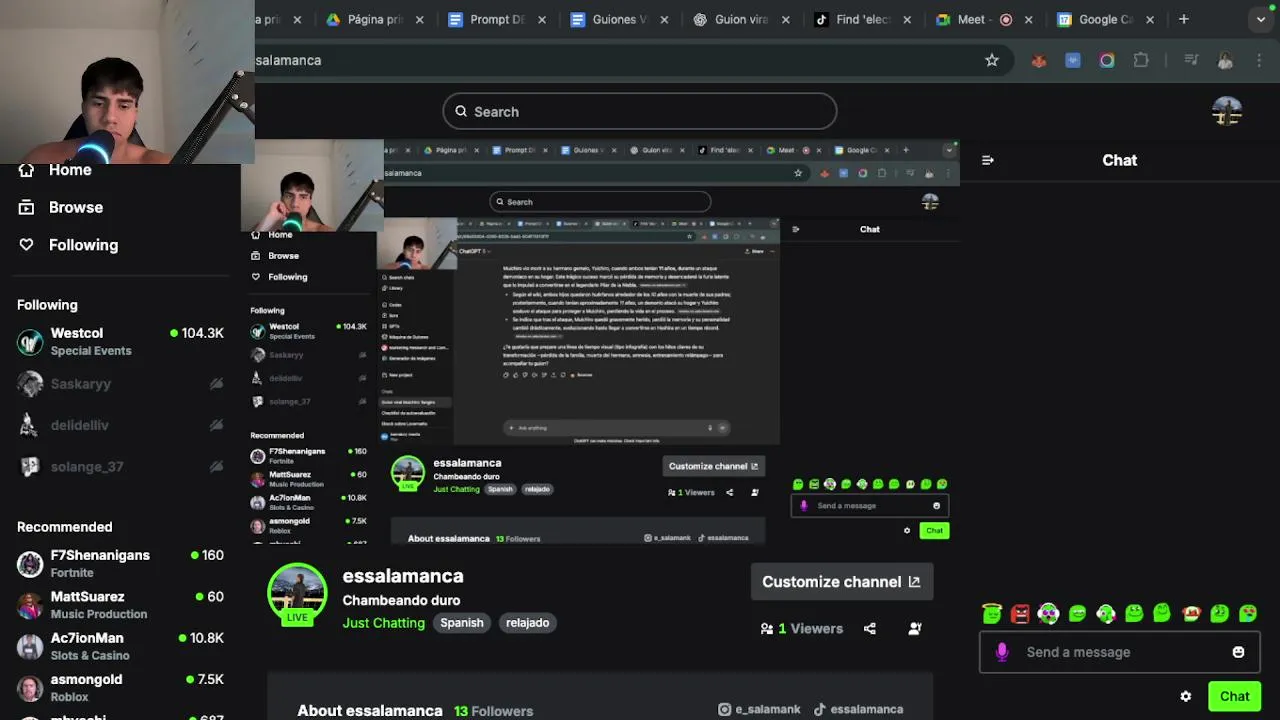1280x720 pixels.
Task: Click the relajado tag
Action: 527,623
